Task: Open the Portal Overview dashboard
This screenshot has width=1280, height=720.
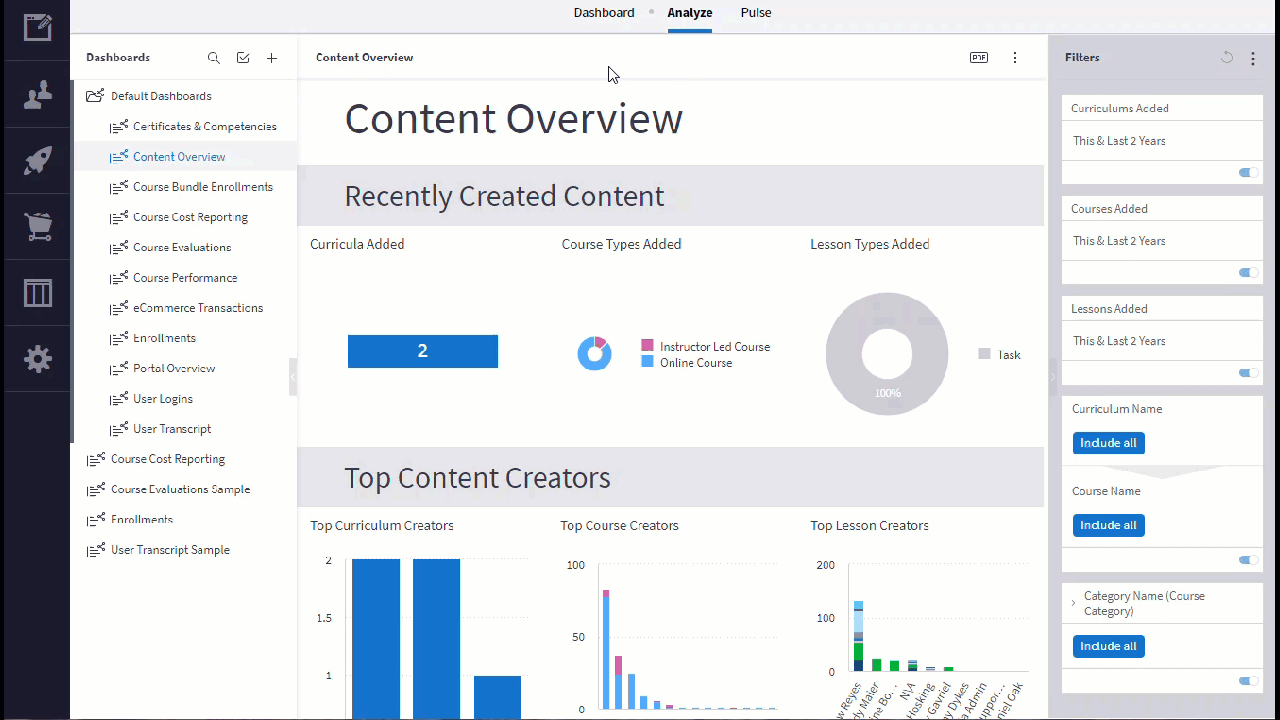Action: coord(174,368)
